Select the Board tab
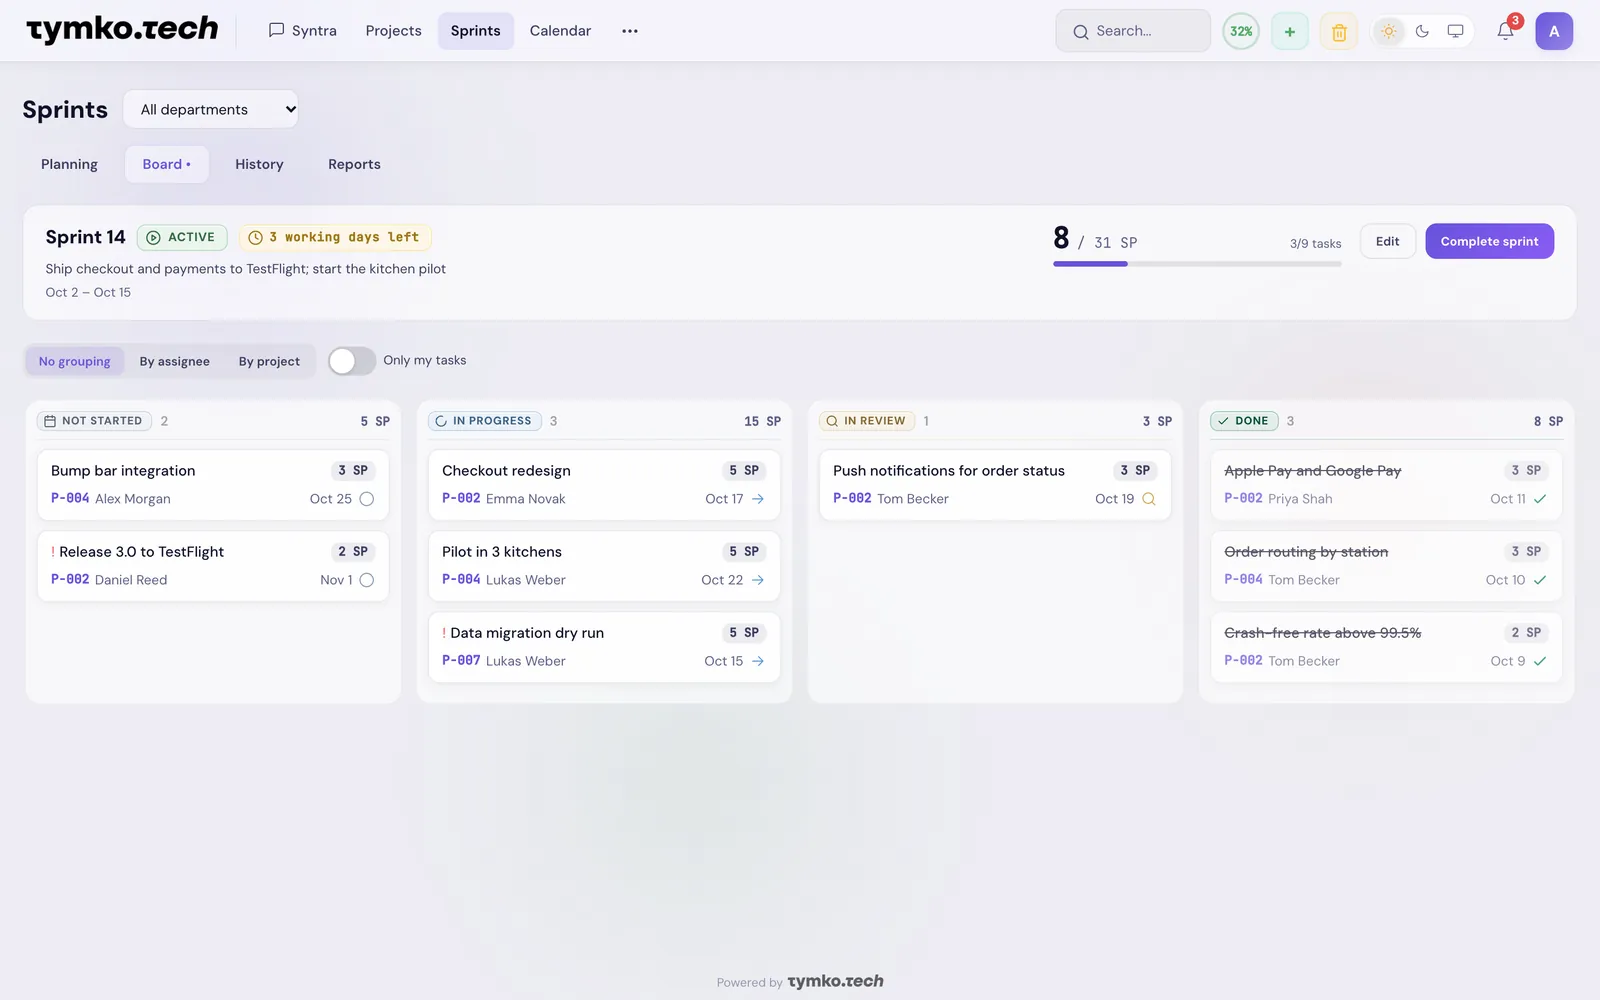 166,164
